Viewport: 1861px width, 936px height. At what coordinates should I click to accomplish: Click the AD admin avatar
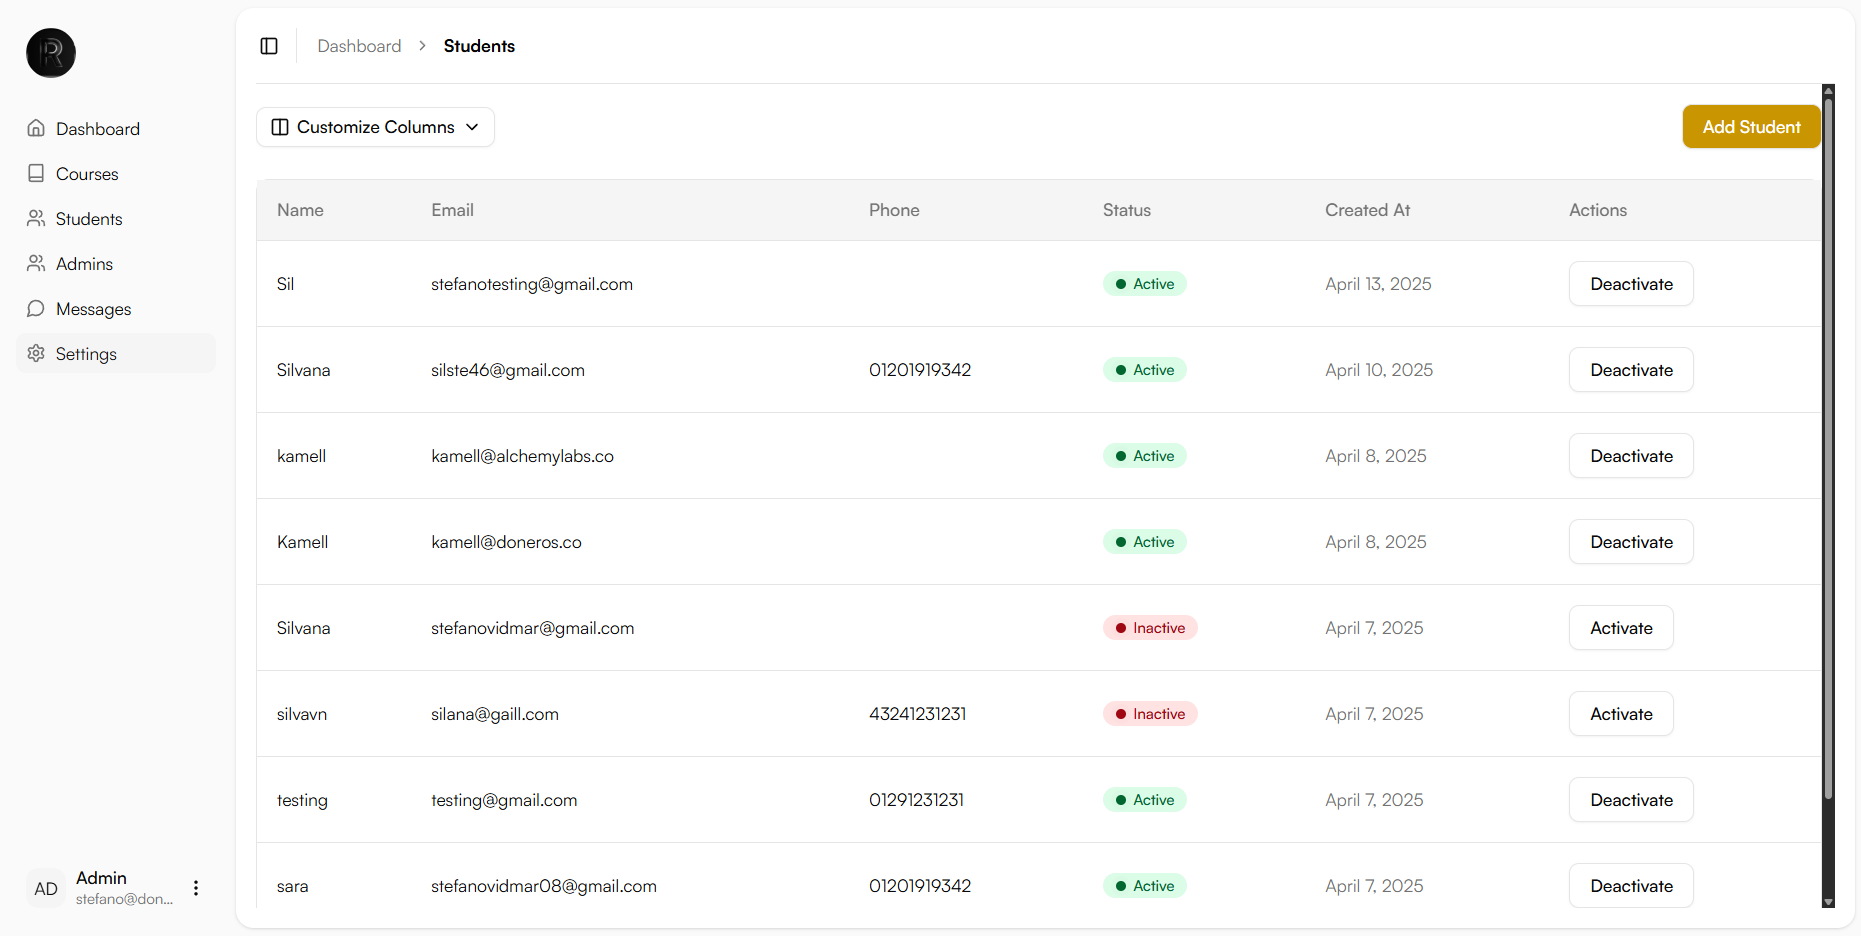pos(46,888)
